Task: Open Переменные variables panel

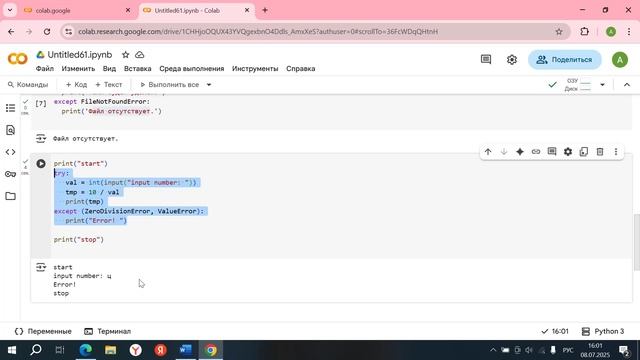Action: coord(43,331)
